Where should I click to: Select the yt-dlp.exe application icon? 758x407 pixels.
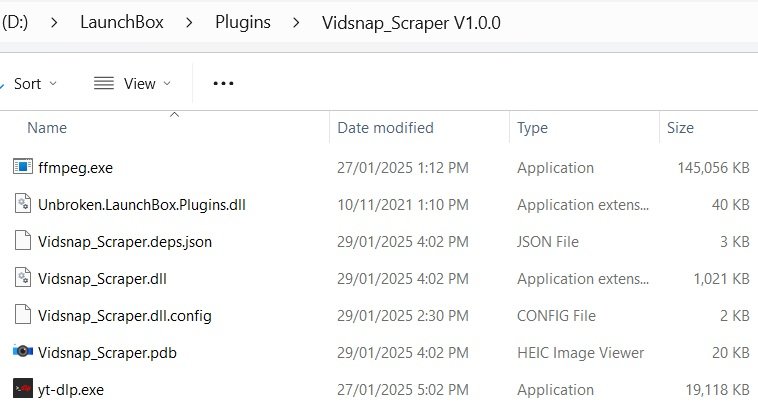[x=23, y=389]
